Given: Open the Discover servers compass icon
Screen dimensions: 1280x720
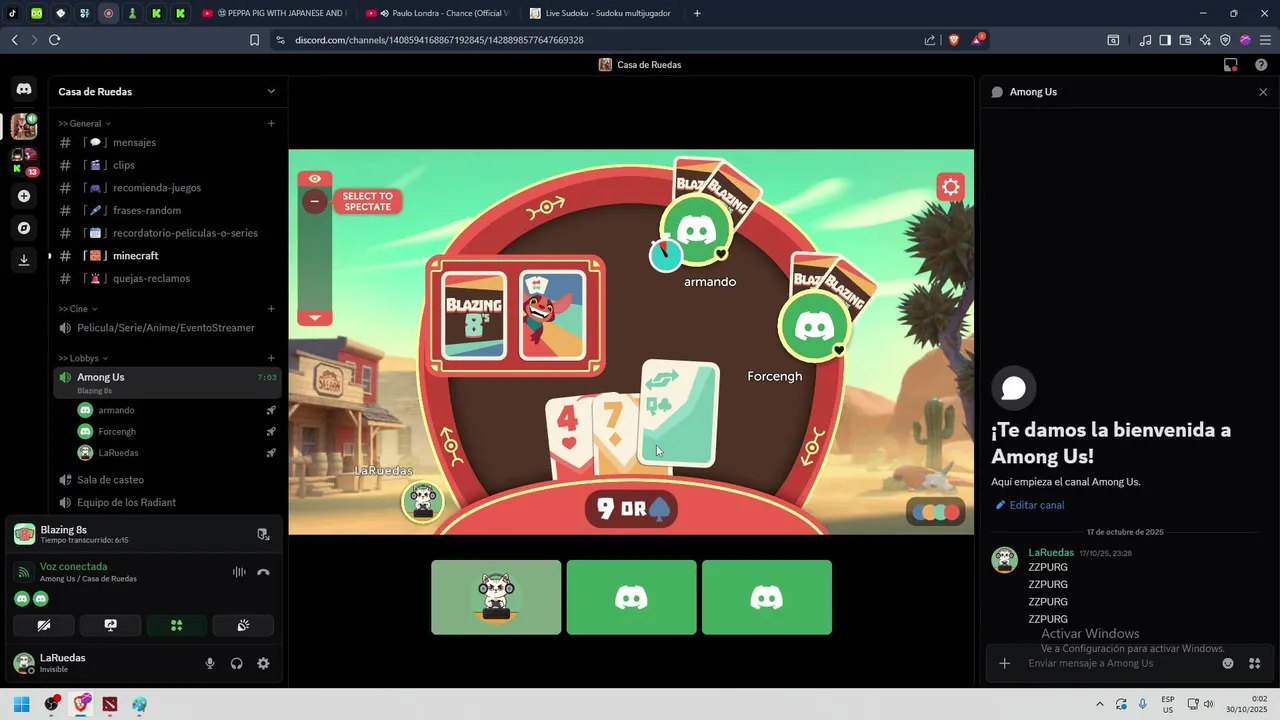Looking at the screenshot, I should point(24,228).
